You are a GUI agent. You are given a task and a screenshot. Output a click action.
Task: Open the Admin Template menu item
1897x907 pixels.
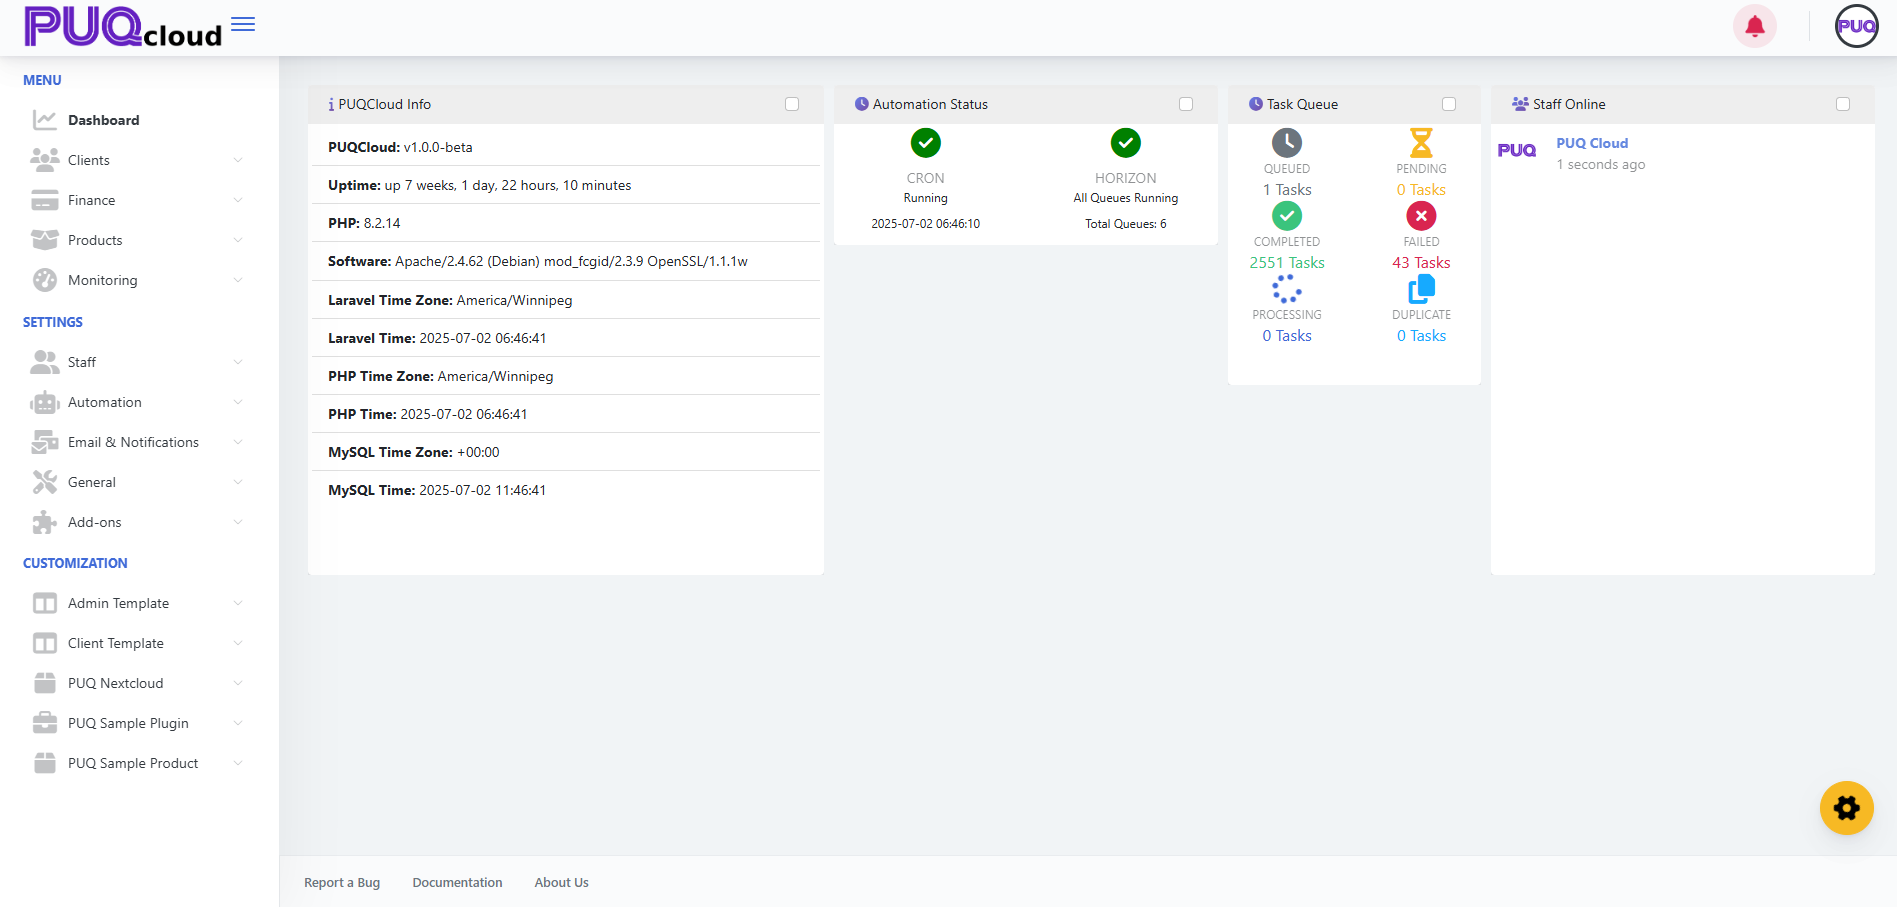click(x=138, y=603)
